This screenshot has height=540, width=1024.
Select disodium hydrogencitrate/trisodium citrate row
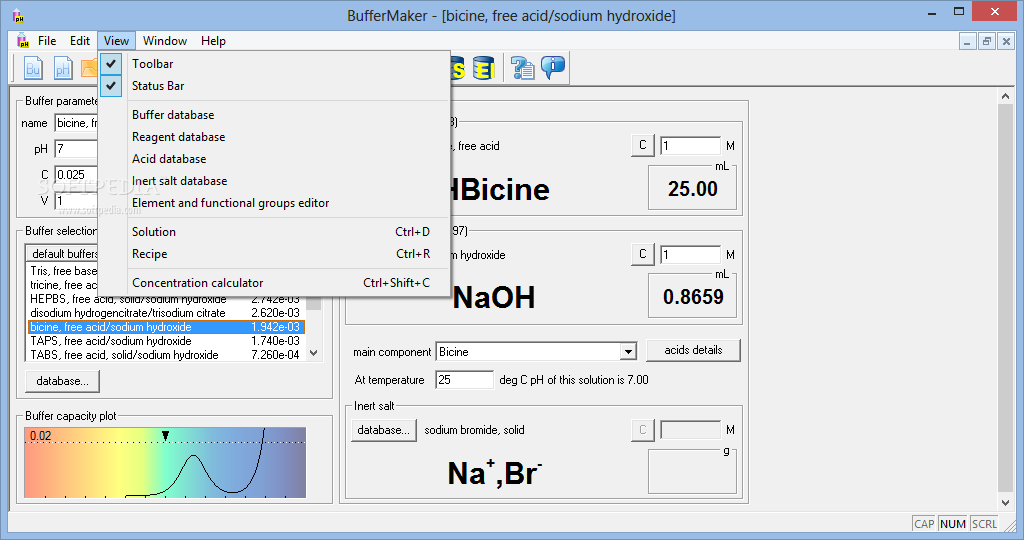point(166,313)
